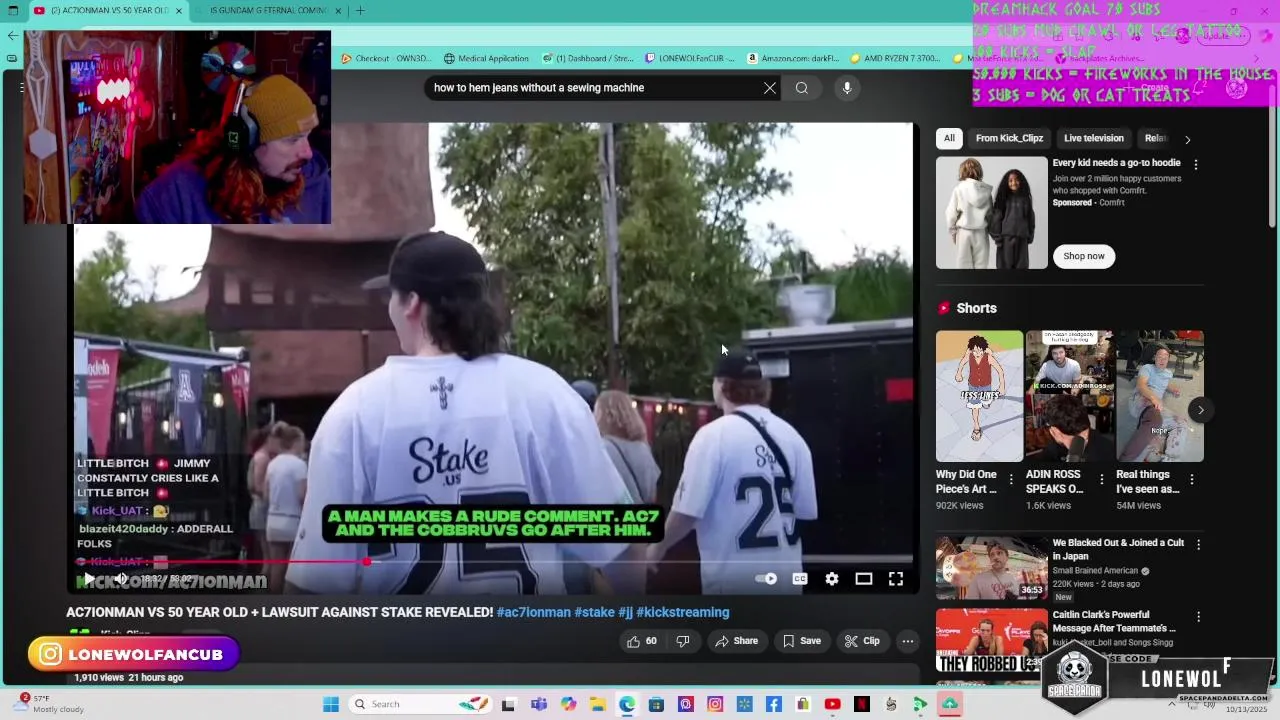Open Facebook from the taskbar
The image size is (1280, 720).
click(x=774, y=704)
